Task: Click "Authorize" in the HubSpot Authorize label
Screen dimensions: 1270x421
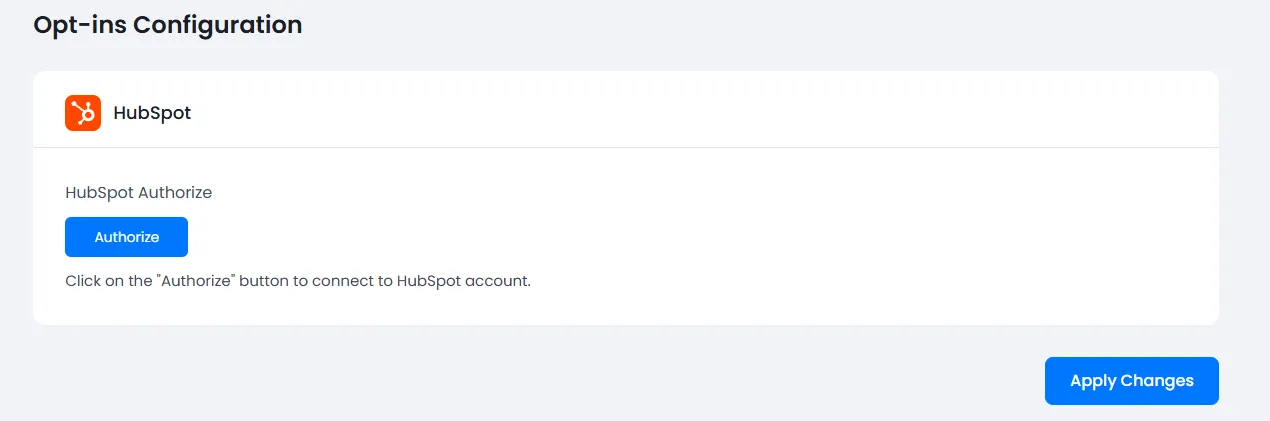Action: [x=175, y=192]
